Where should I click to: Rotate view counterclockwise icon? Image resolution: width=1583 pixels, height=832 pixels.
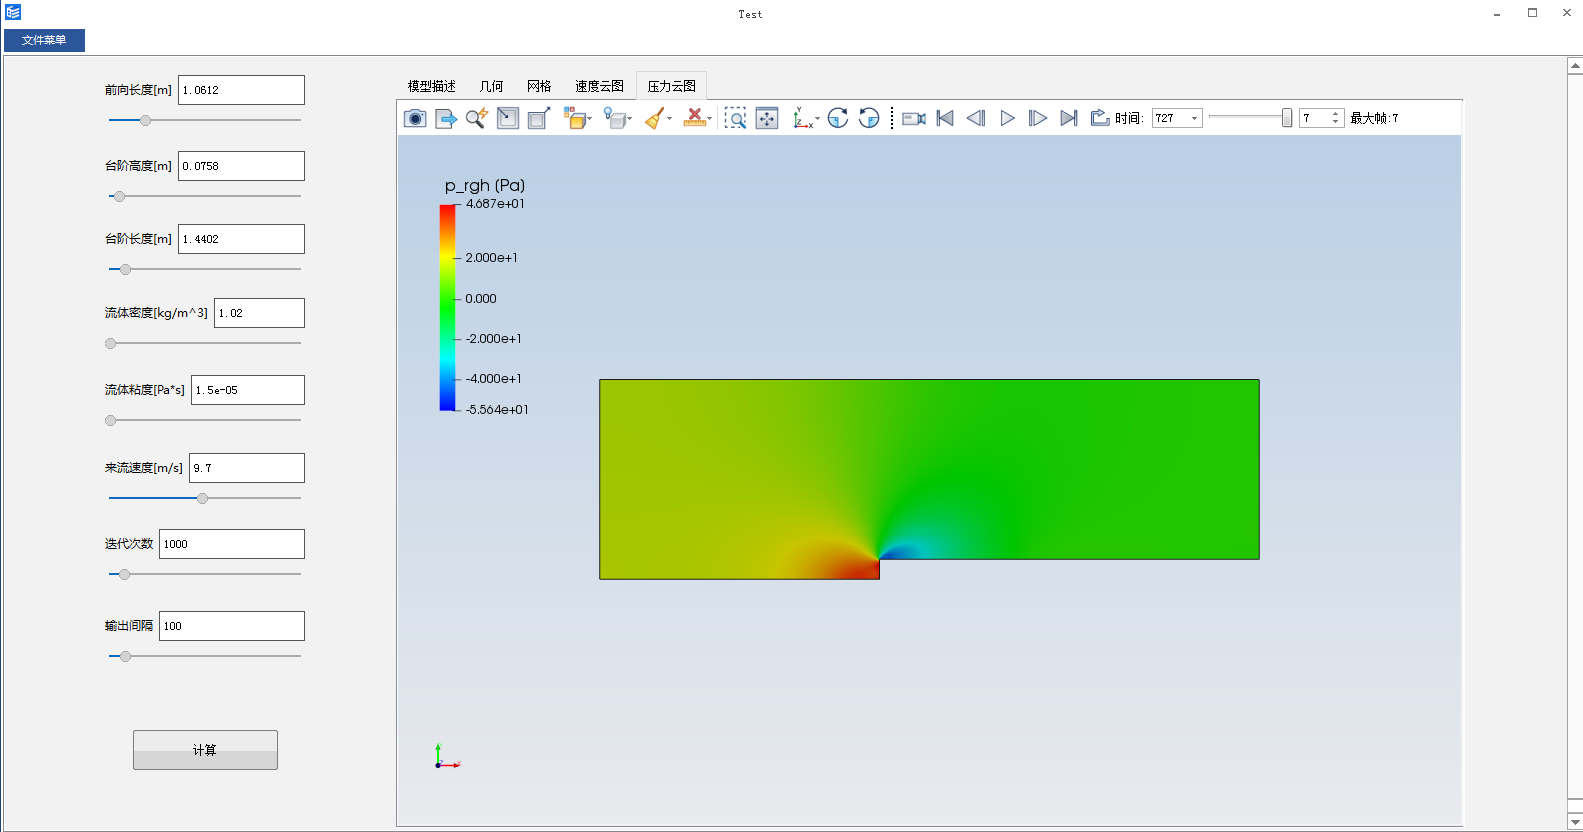869,118
